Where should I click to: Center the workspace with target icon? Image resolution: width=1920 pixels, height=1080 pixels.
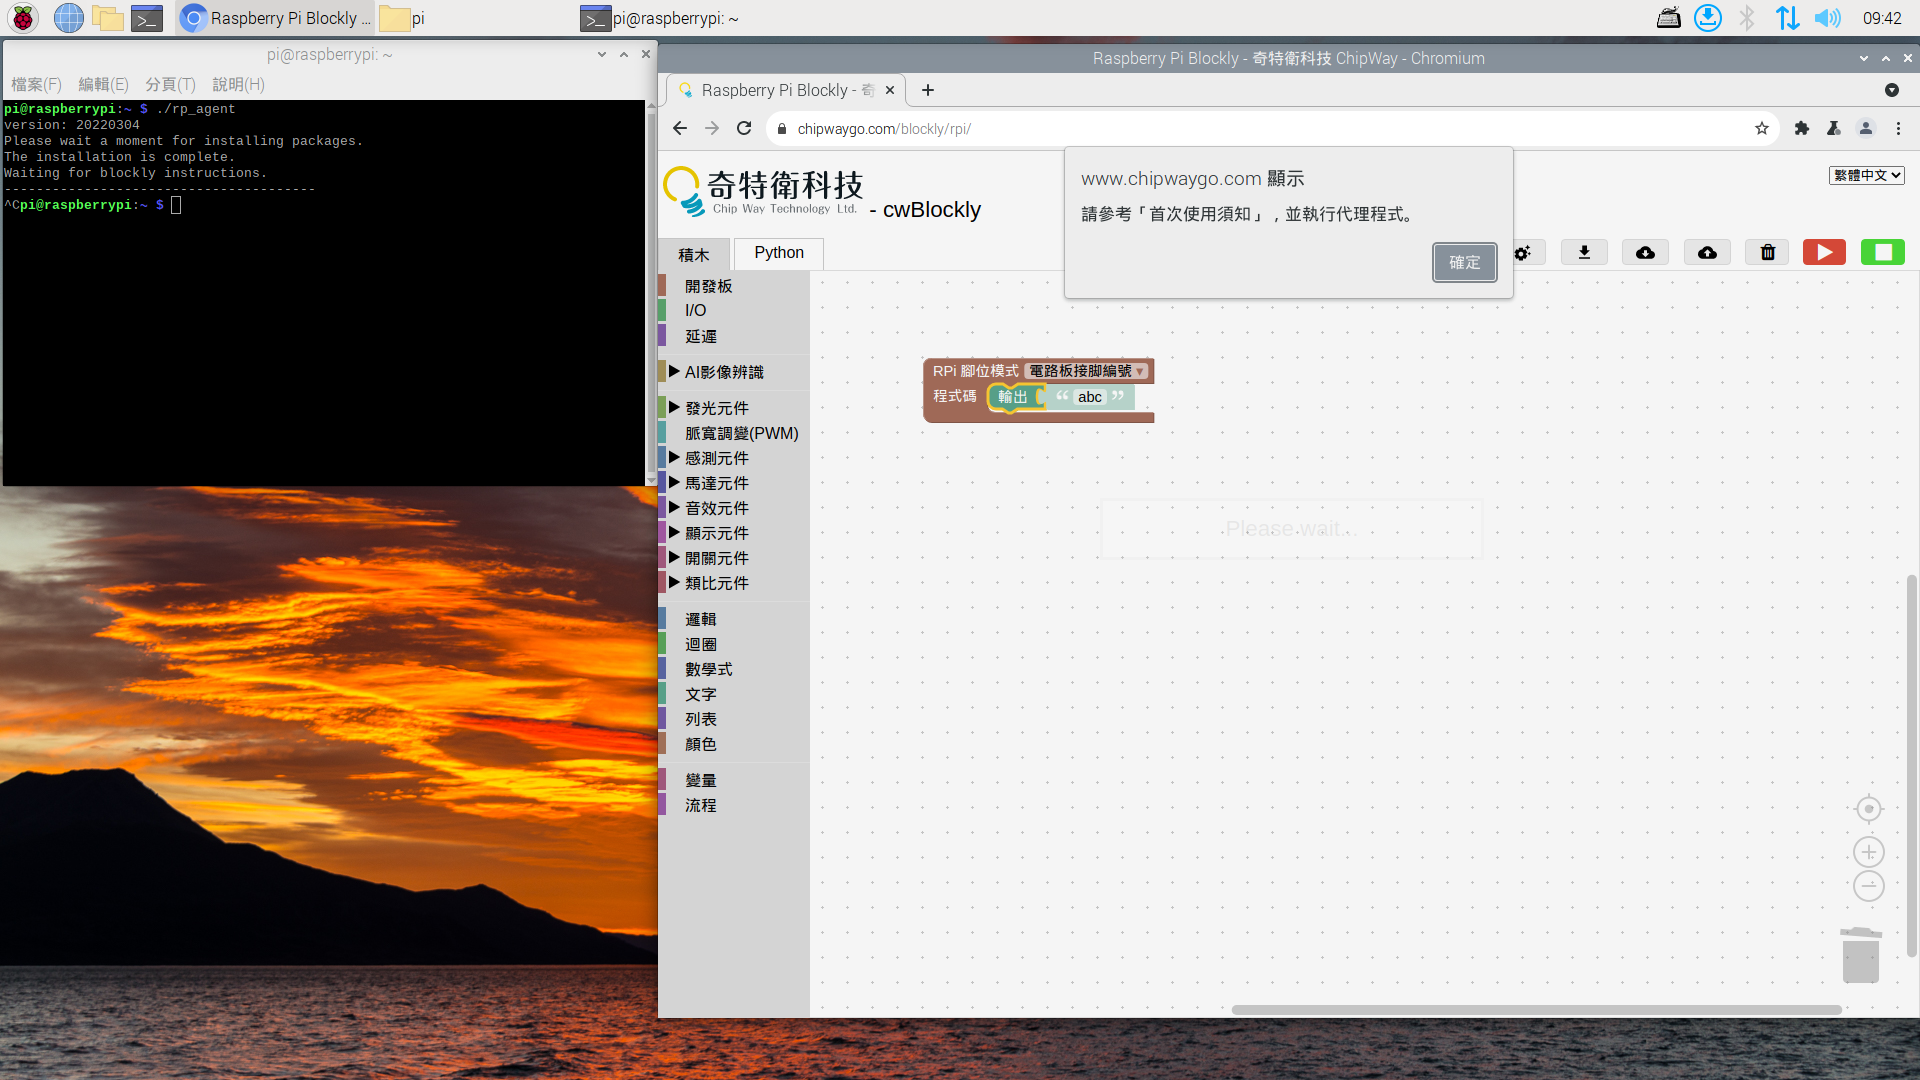[1868, 809]
